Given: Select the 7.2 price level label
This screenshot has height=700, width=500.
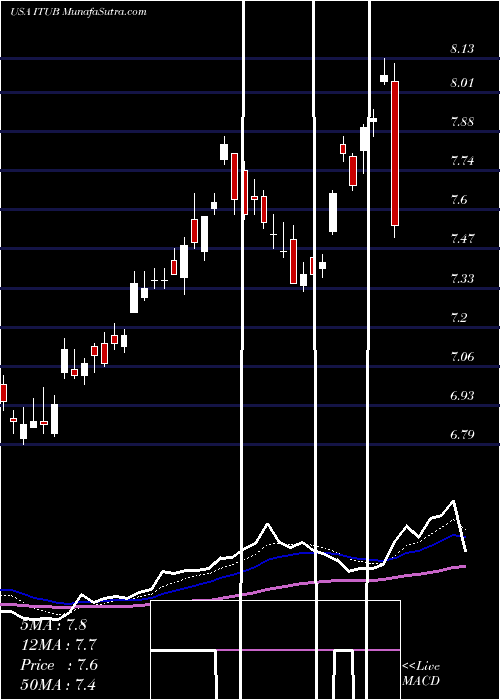Looking at the screenshot, I should point(459,317).
